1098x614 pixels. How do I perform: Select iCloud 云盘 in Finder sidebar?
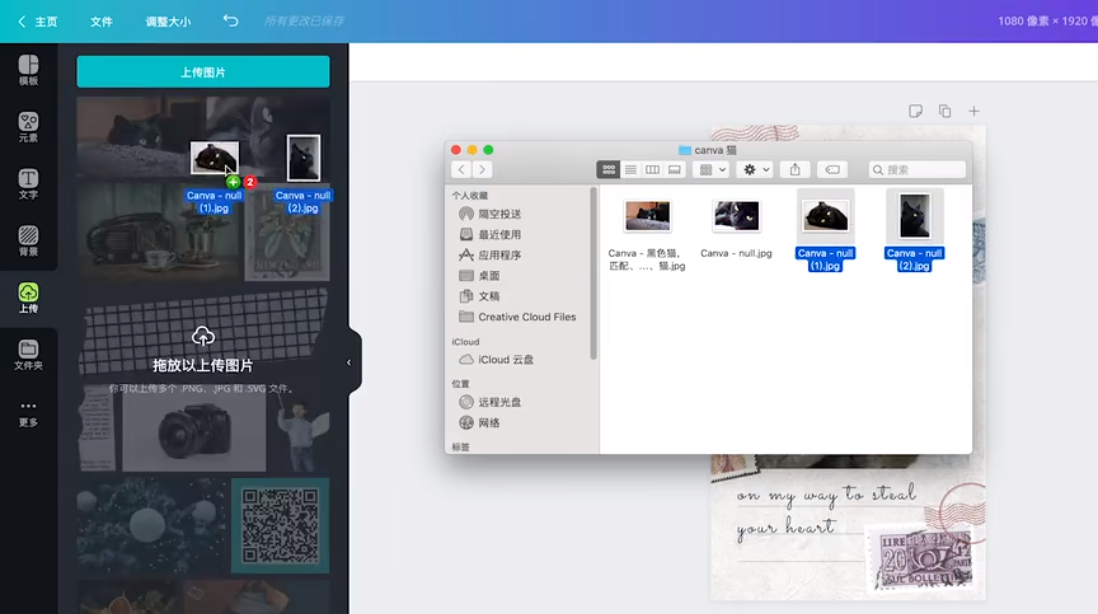click(x=496, y=359)
